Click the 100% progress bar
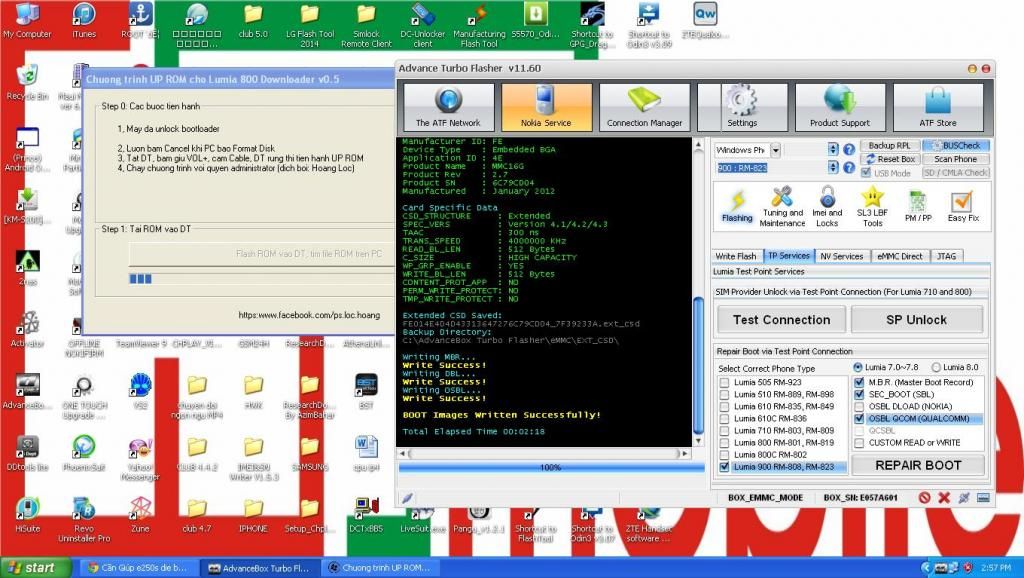 pos(551,468)
